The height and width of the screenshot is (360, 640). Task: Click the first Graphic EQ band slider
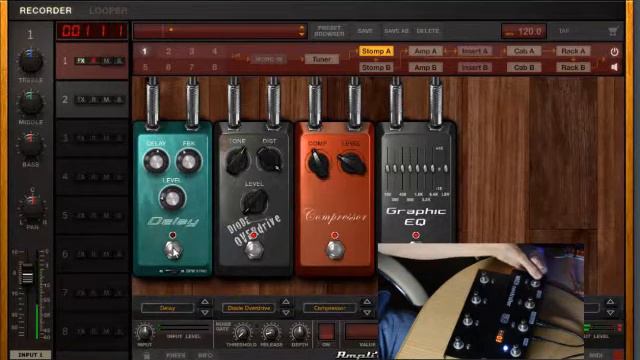click(x=387, y=168)
